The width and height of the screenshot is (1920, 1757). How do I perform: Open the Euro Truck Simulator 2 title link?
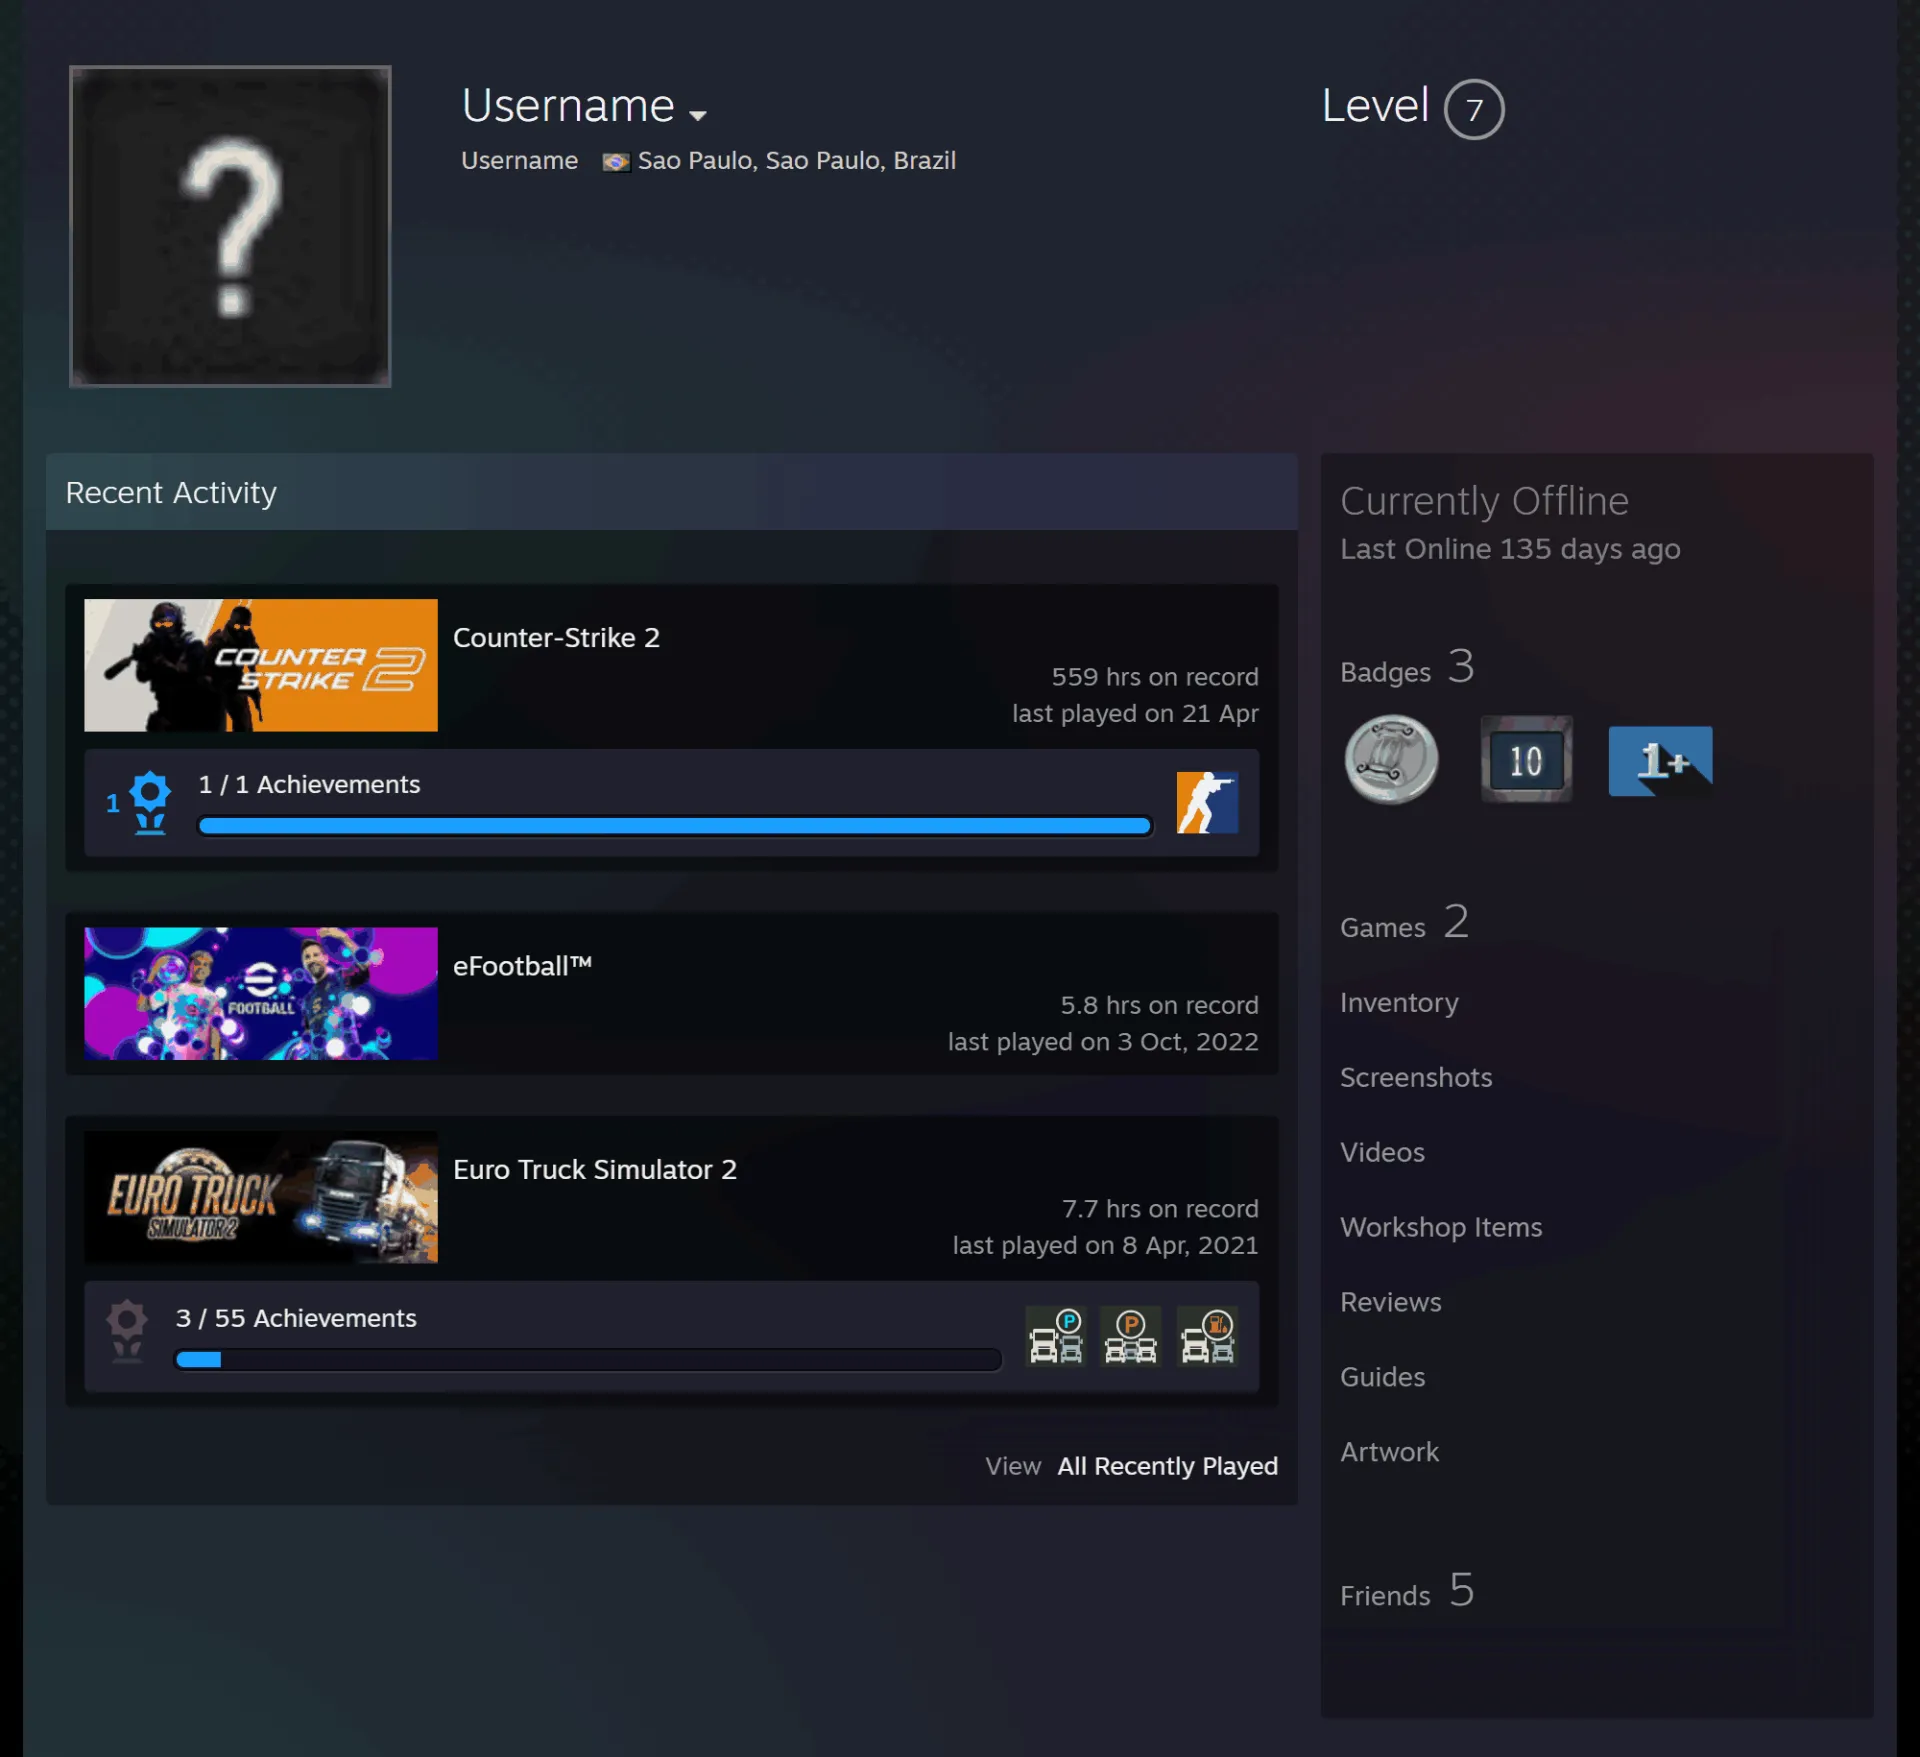click(595, 1170)
